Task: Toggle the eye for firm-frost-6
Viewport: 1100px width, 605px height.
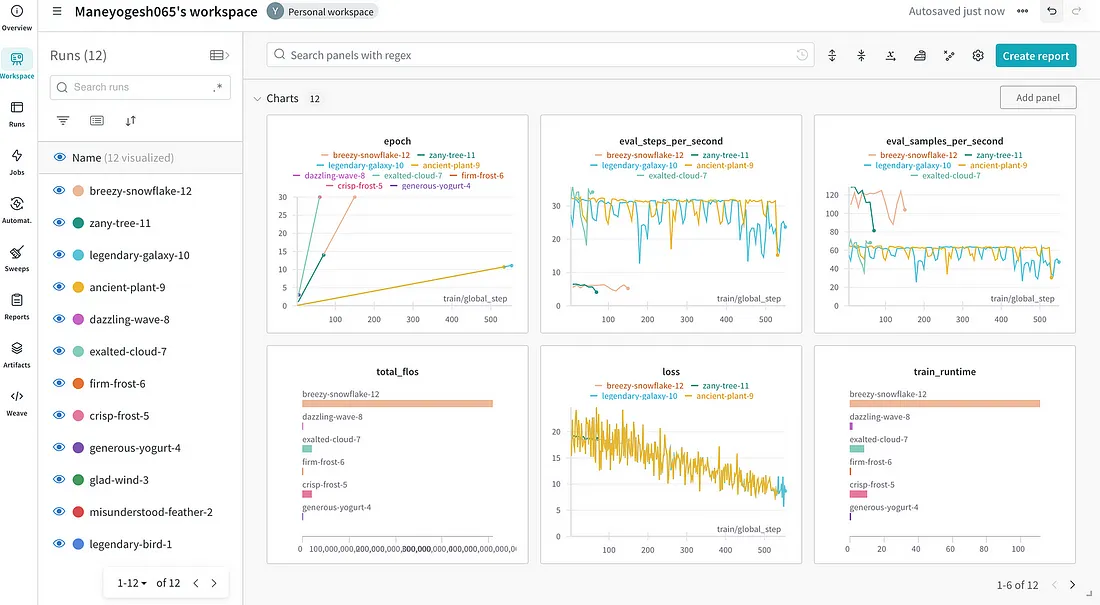Action: click(x=60, y=383)
